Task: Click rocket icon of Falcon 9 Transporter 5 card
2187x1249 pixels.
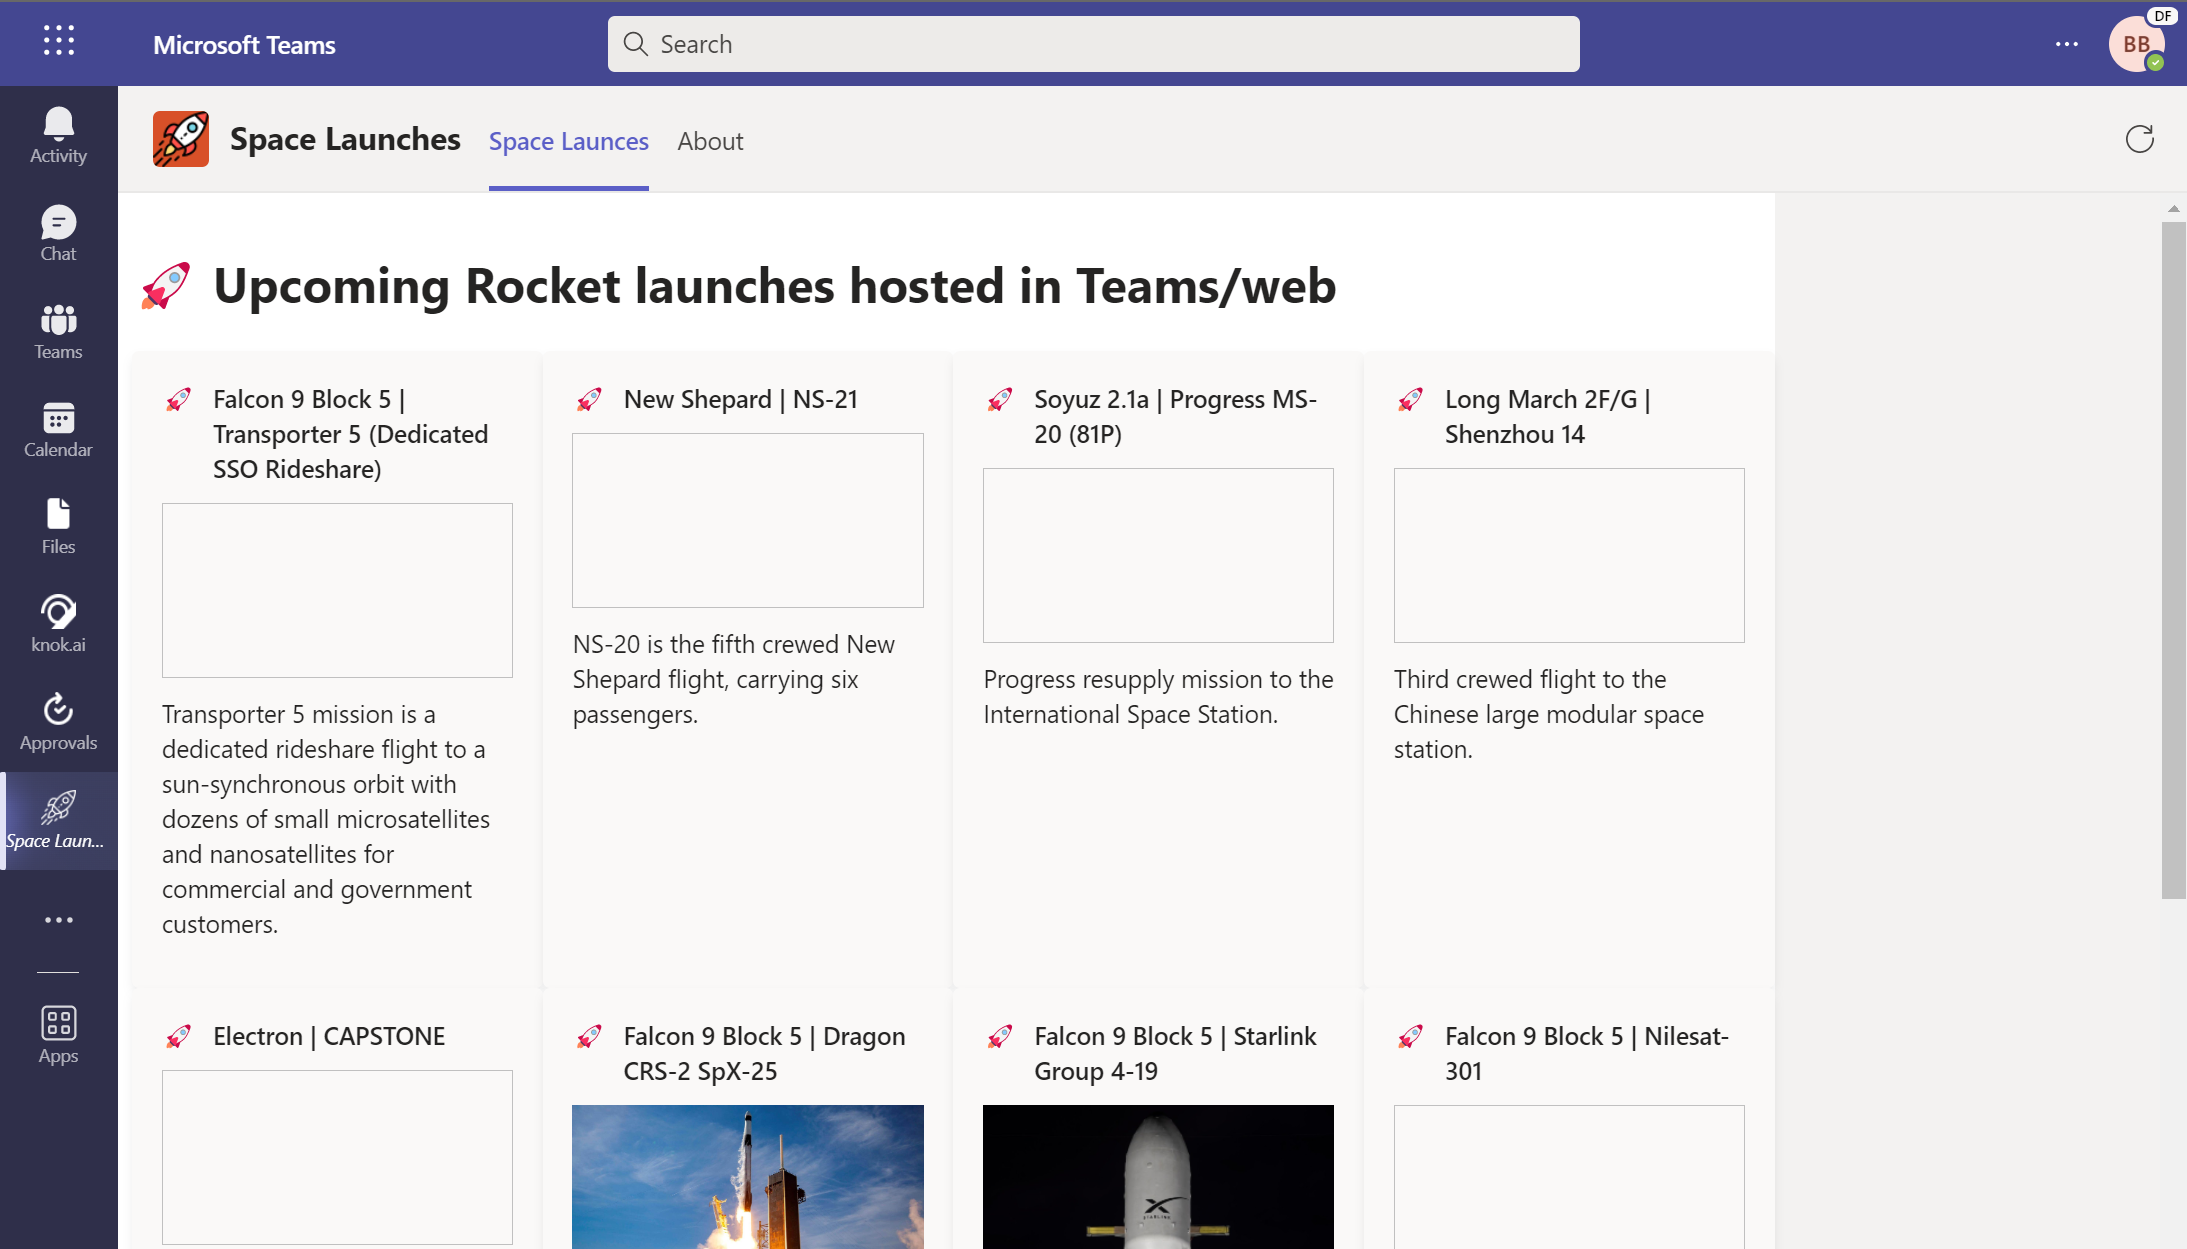Action: coord(178,400)
